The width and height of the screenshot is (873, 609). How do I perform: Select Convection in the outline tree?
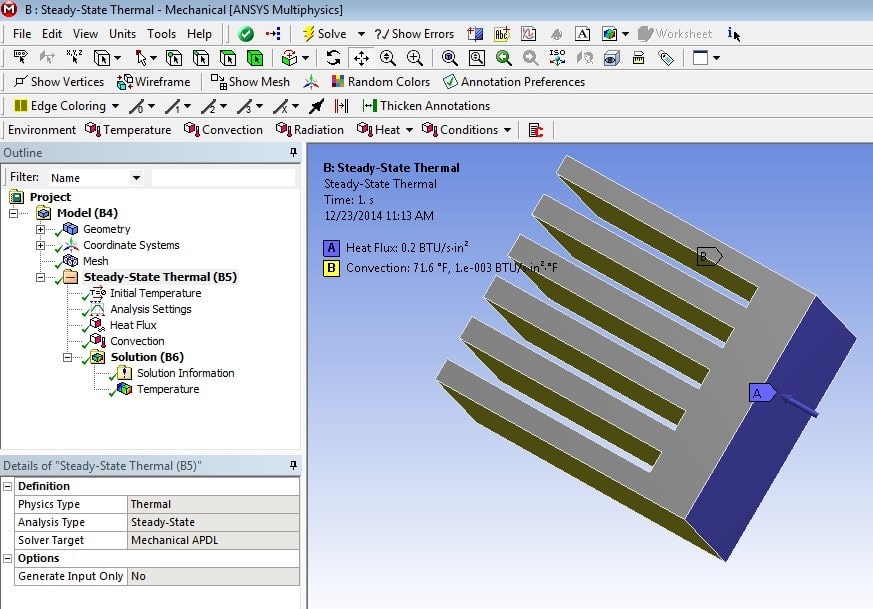tap(137, 341)
